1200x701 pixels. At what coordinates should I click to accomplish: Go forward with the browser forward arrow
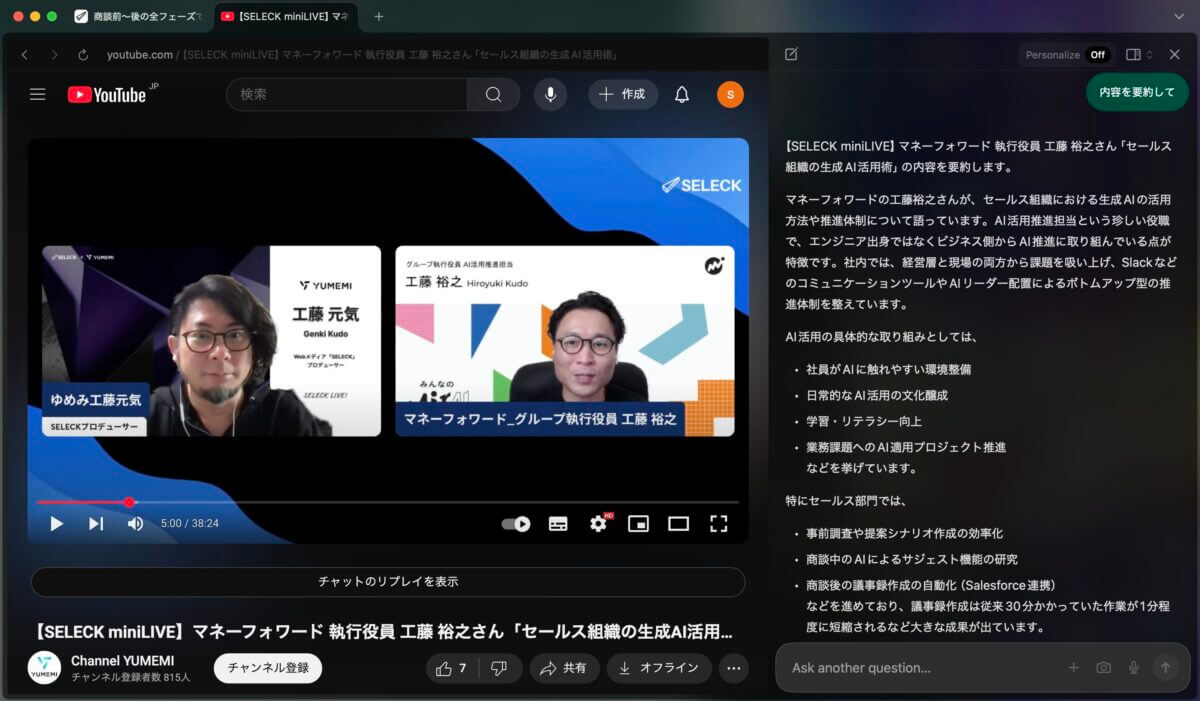54,55
